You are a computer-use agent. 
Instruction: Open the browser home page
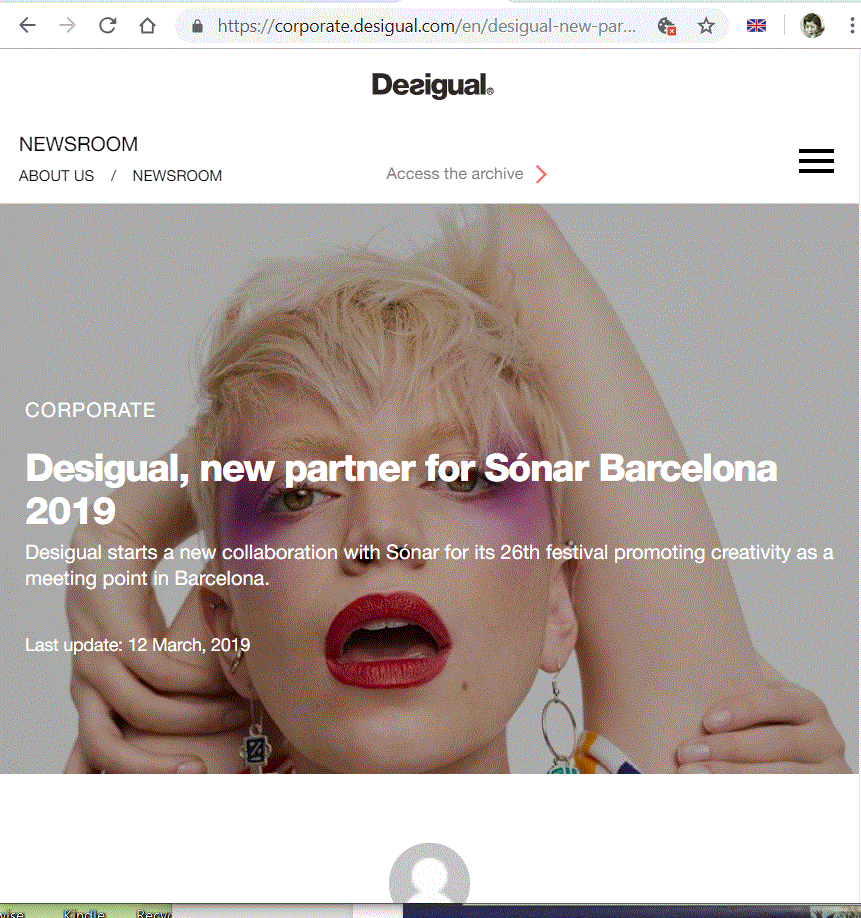[147, 25]
